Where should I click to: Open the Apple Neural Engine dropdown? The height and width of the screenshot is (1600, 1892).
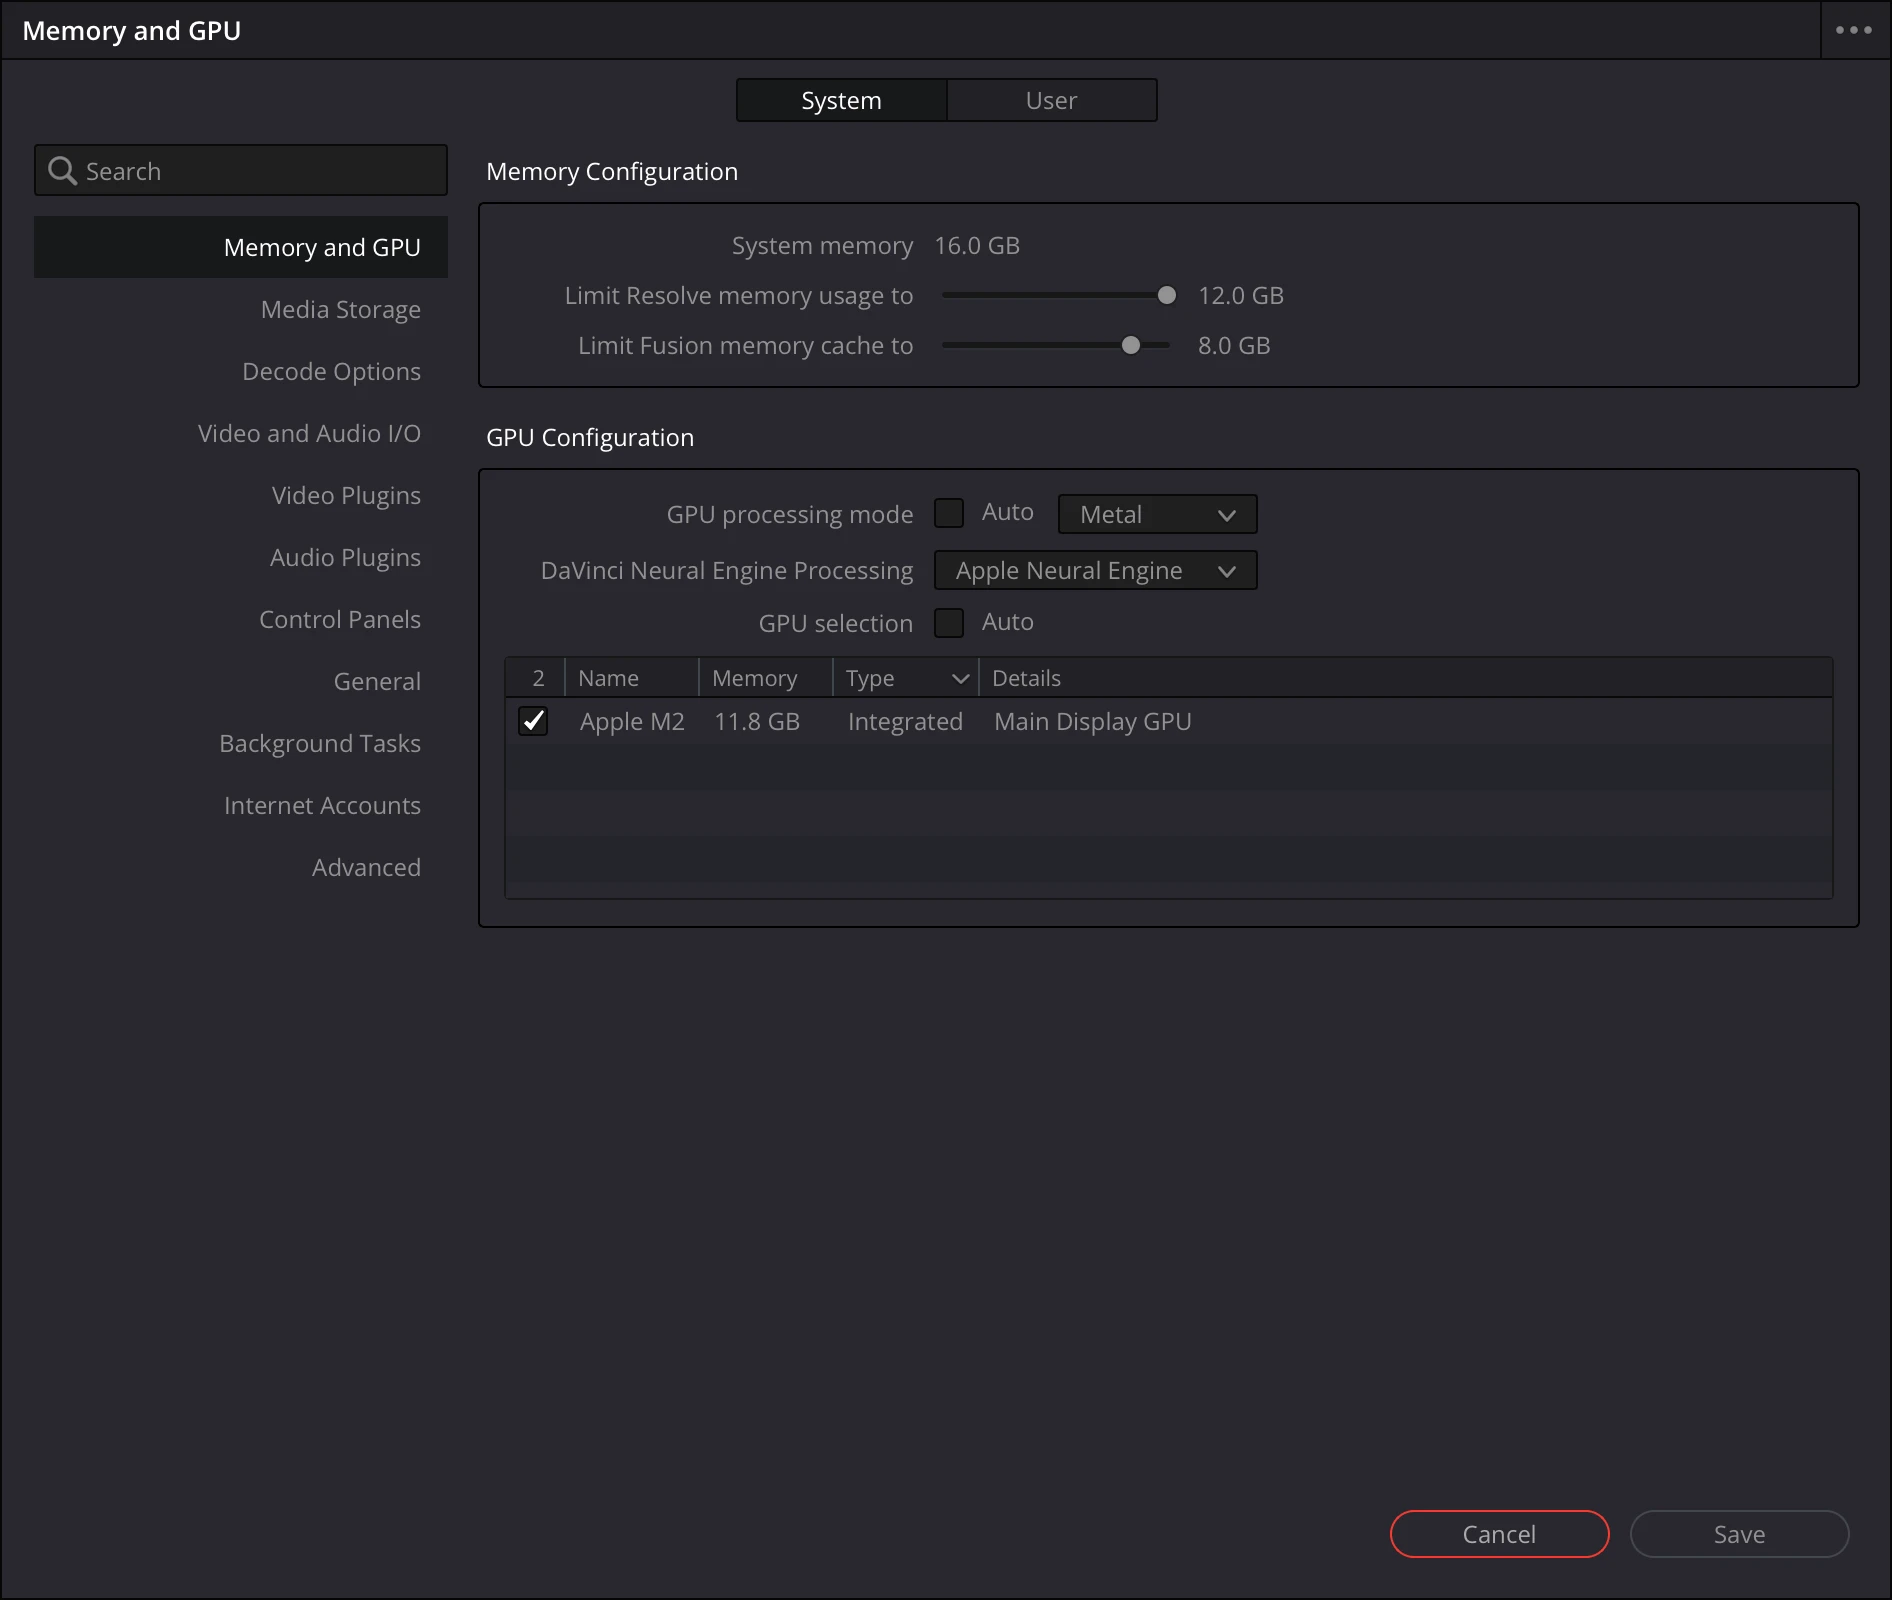[1095, 570]
